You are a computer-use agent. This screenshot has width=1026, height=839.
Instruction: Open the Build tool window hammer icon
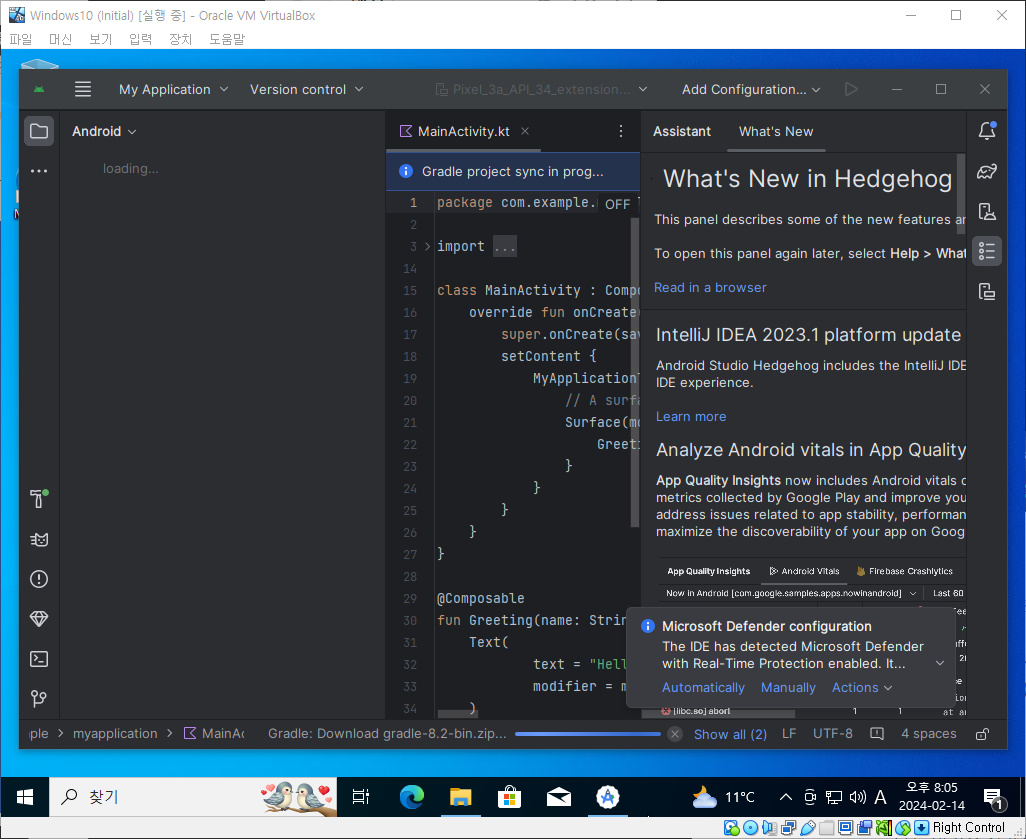[x=39, y=499]
